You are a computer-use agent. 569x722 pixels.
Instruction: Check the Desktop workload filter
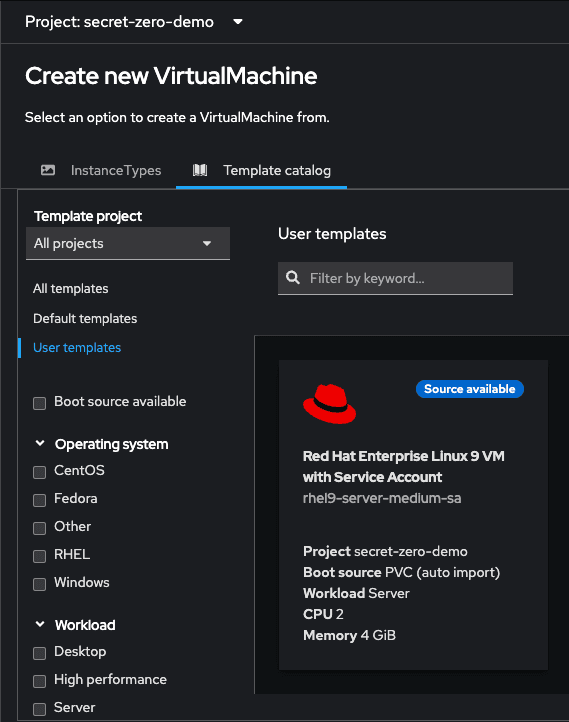(x=40, y=653)
